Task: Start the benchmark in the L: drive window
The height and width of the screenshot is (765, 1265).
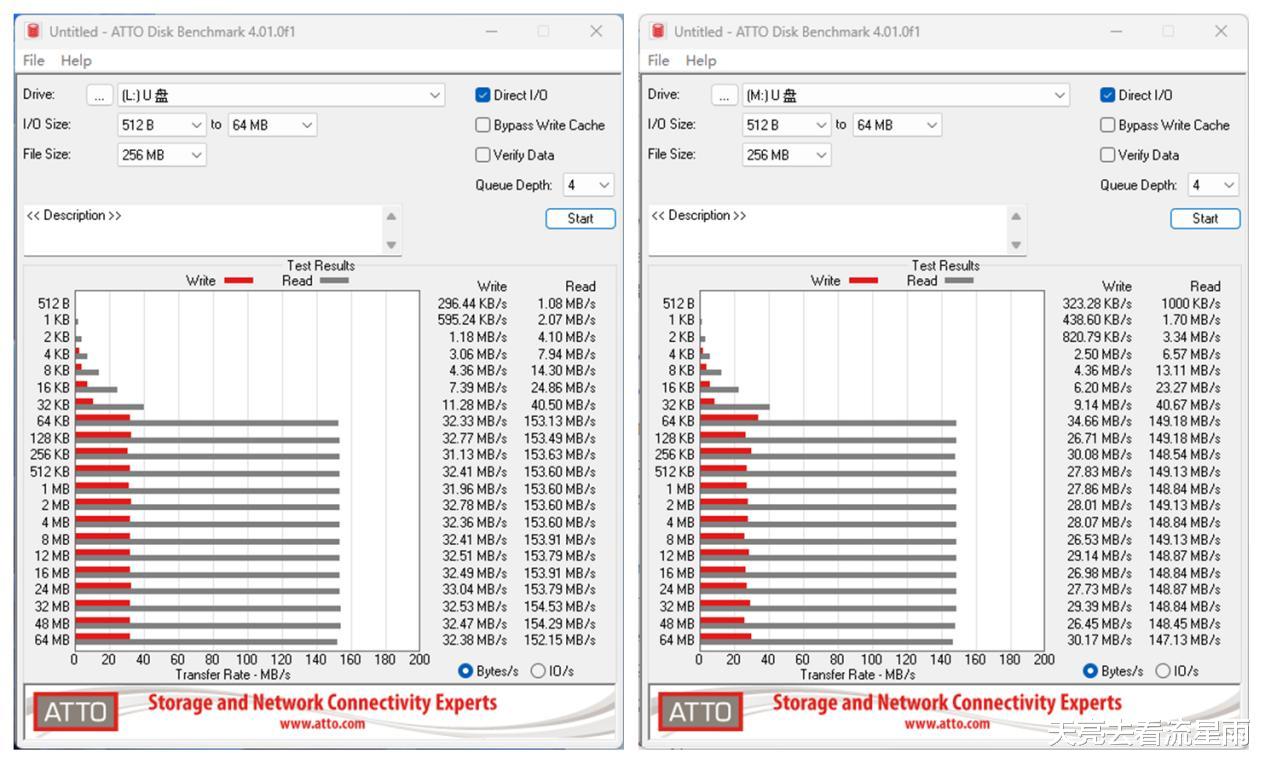Action: point(580,218)
